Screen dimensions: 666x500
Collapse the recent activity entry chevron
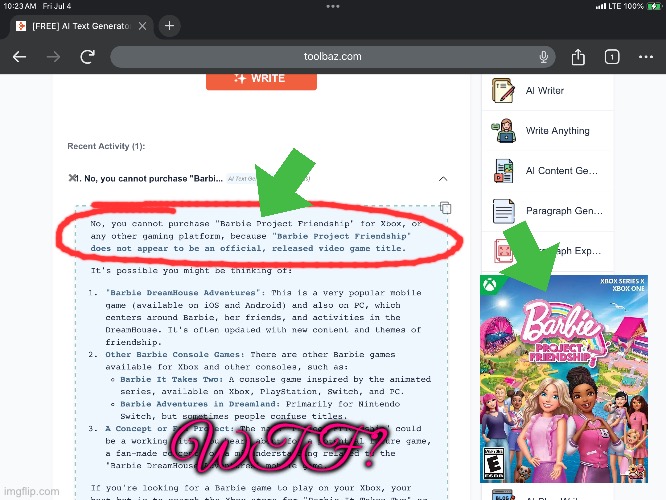click(443, 179)
